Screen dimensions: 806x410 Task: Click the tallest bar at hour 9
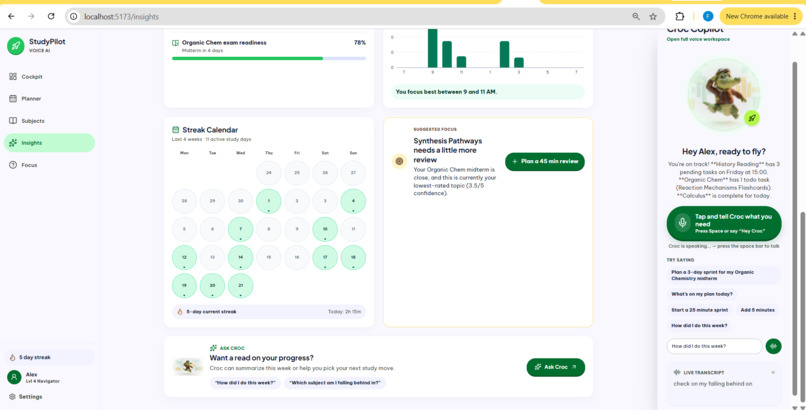(x=433, y=48)
